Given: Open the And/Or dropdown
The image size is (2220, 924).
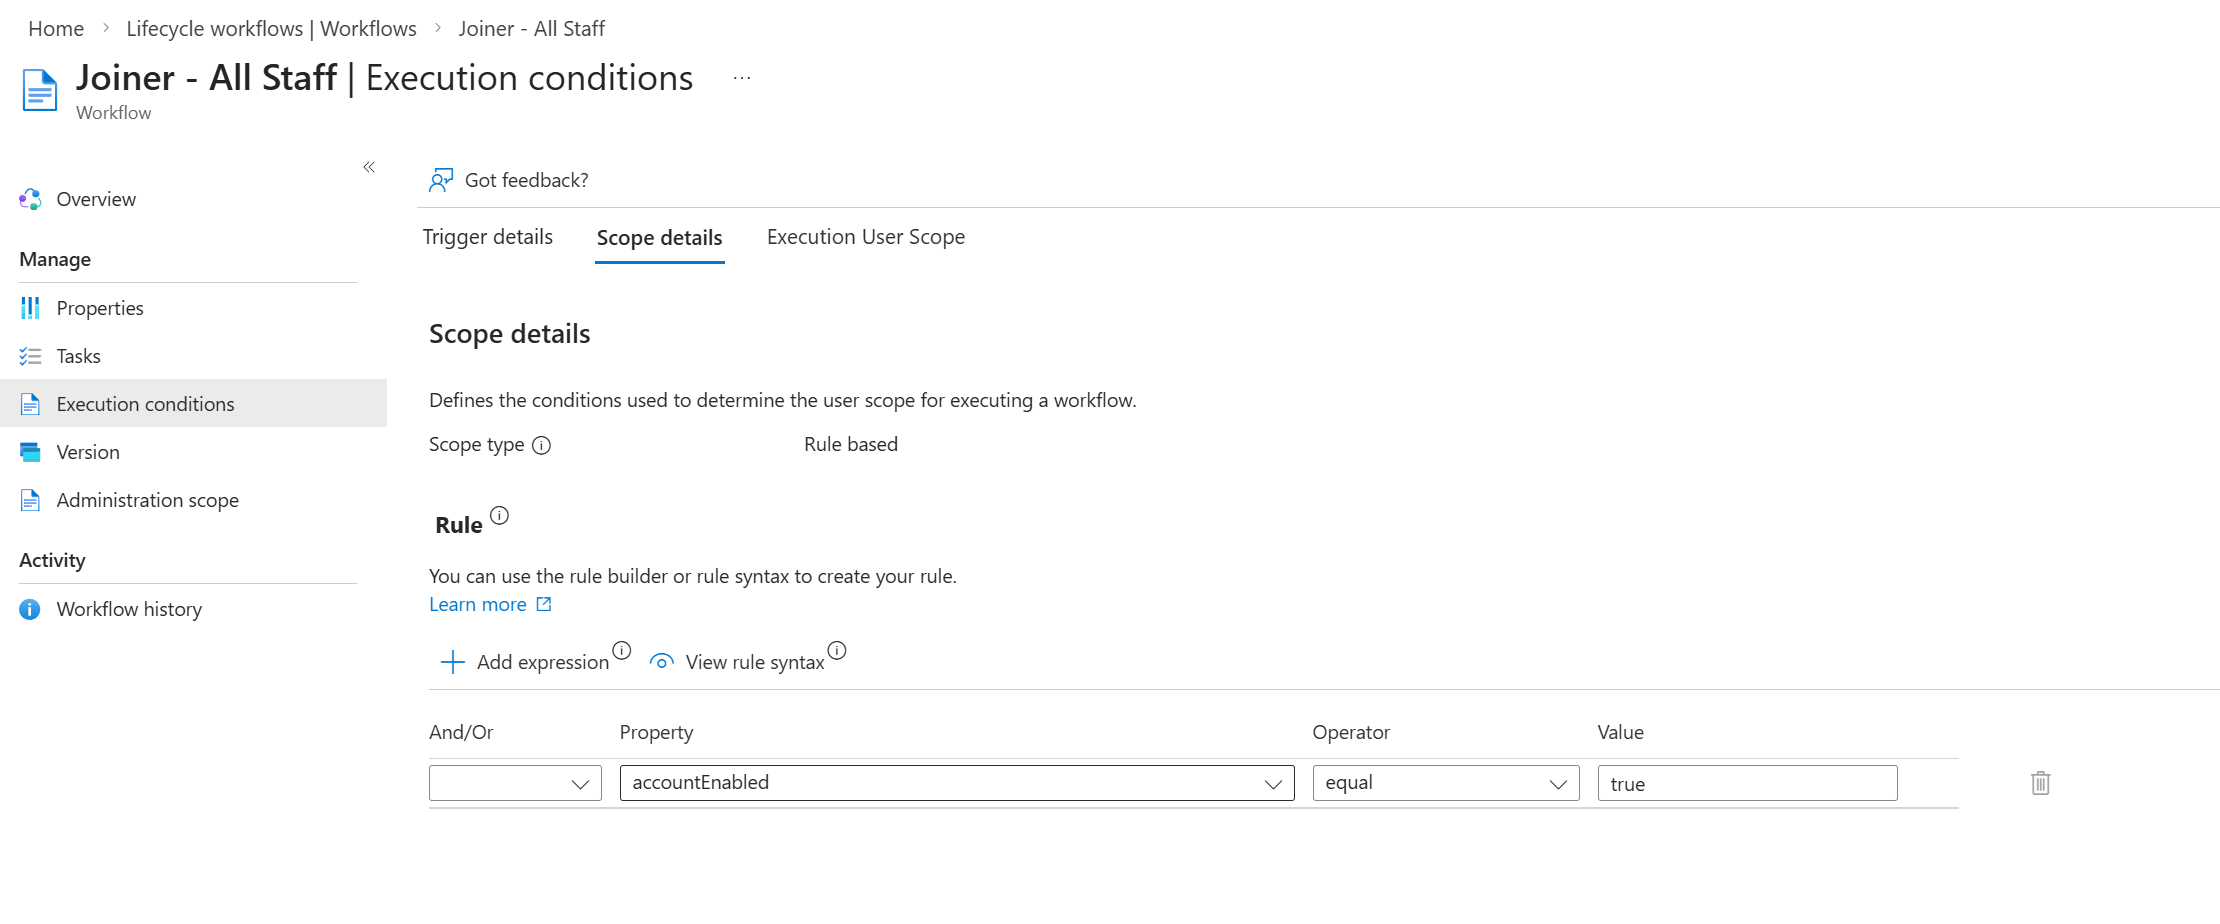Looking at the screenshot, I should (515, 783).
